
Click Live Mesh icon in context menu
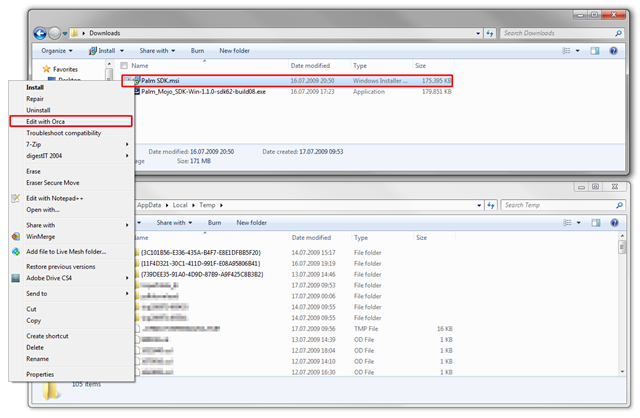point(16,252)
